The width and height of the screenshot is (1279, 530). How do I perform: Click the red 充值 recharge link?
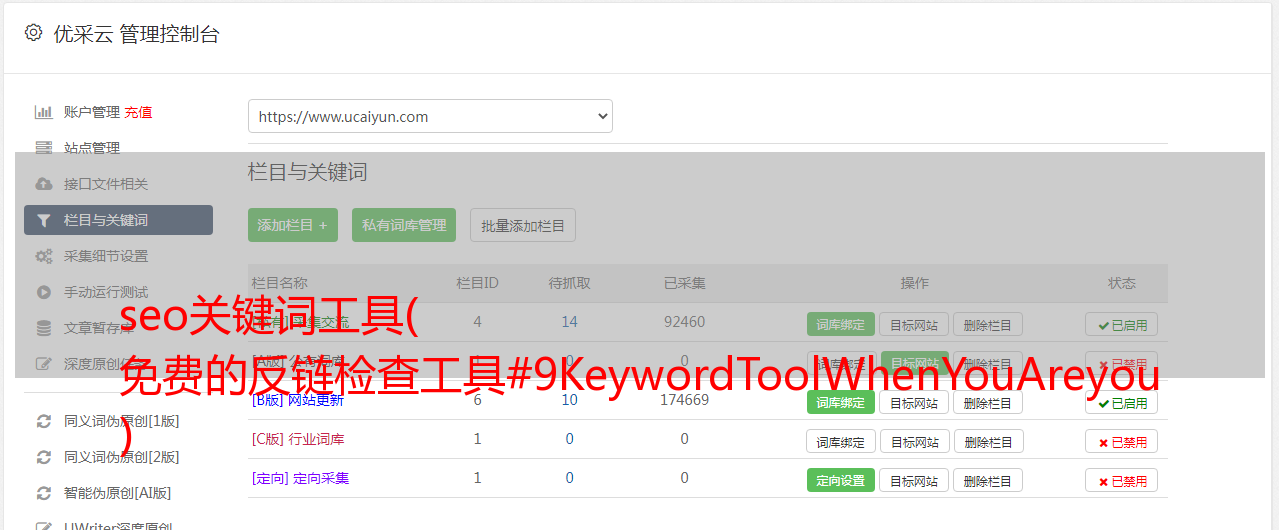(139, 112)
